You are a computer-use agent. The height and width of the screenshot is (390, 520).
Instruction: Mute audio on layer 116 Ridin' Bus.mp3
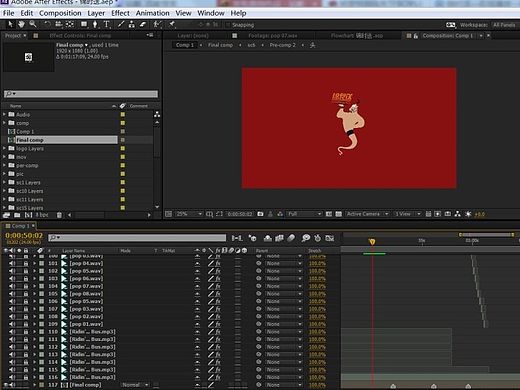coord(12,377)
